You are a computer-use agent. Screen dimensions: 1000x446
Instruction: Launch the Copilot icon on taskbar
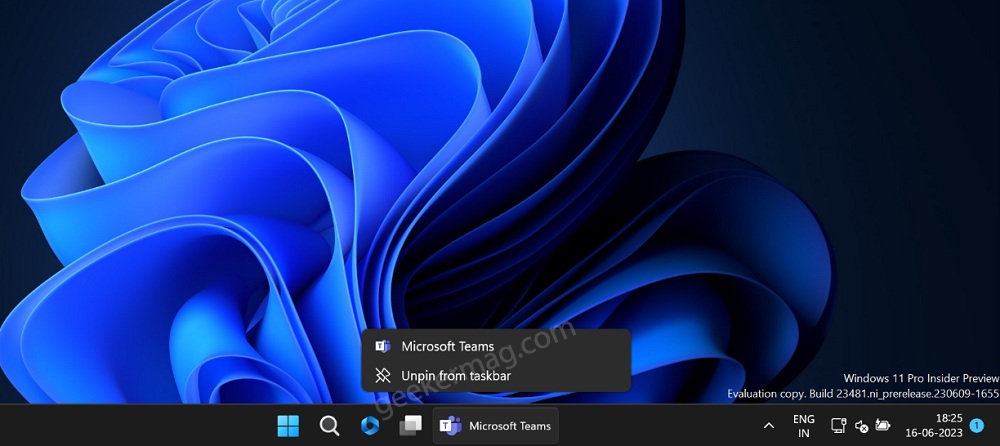370,426
